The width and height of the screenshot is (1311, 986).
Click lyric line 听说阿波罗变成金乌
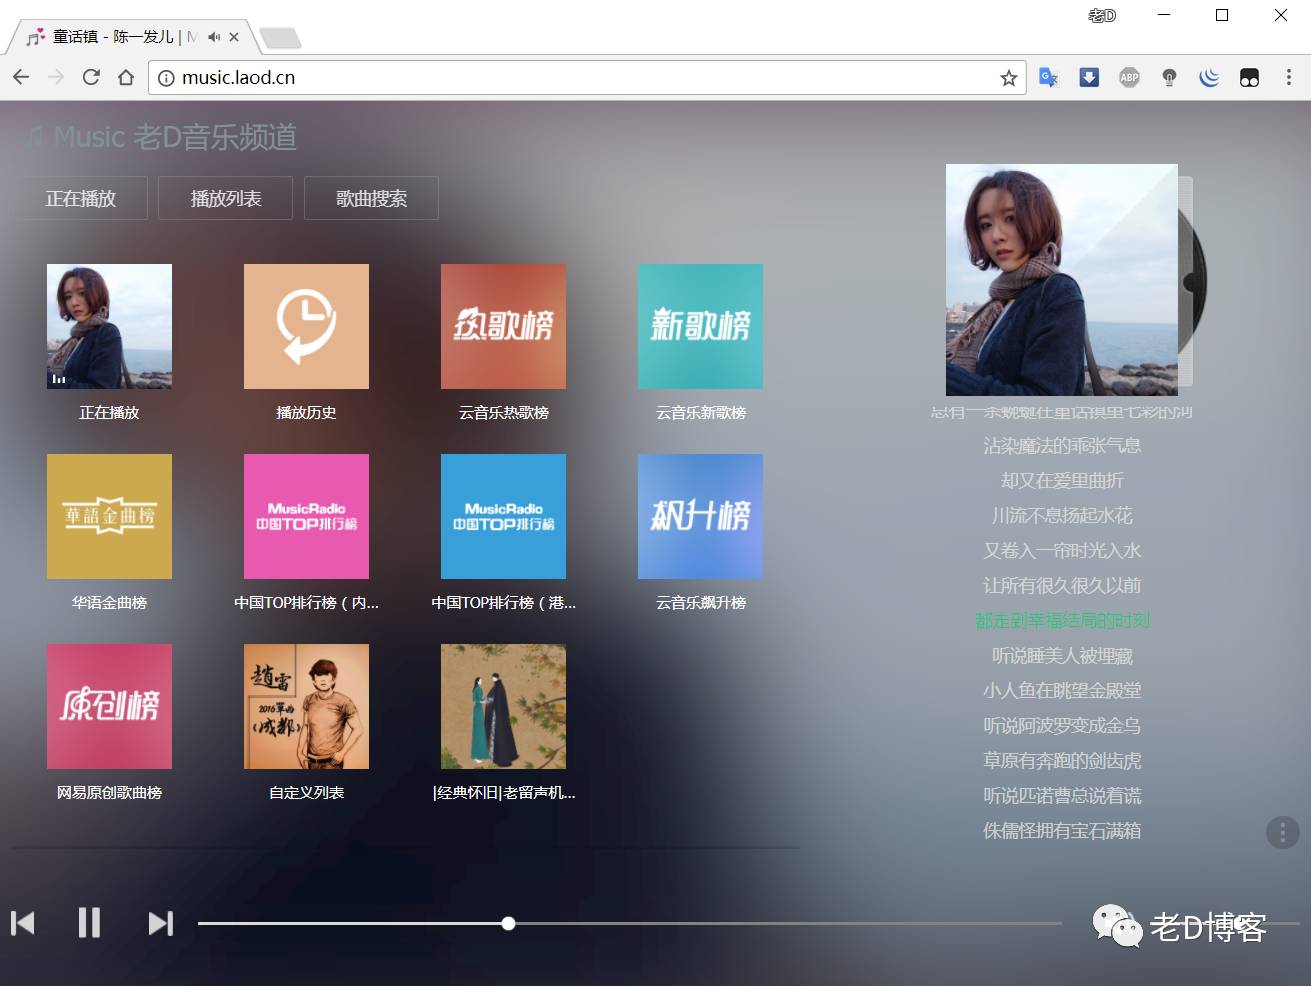pos(1062,725)
